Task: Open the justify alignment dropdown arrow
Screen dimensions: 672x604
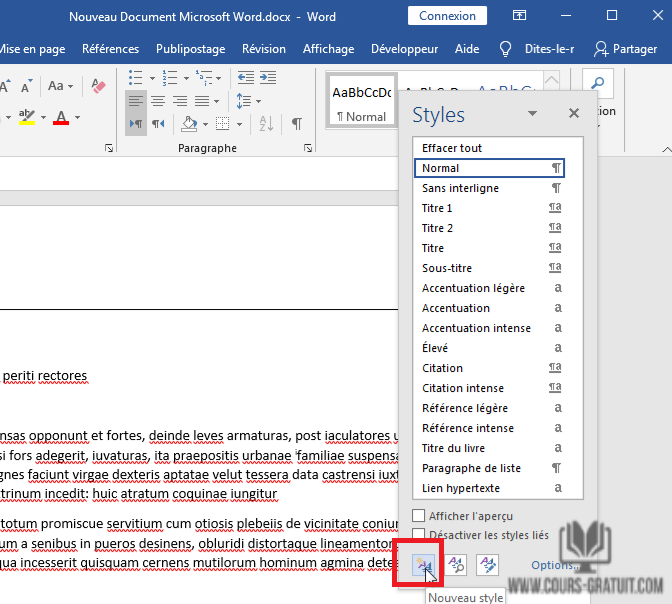Action: coord(216,101)
